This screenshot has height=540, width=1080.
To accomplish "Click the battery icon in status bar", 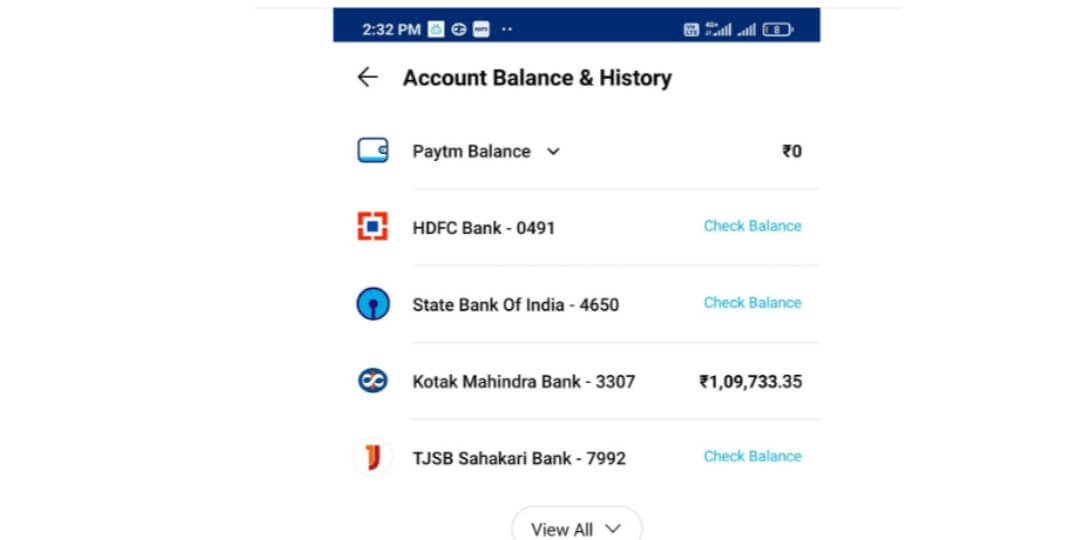I will pyautogui.click(x=777, y=30).
